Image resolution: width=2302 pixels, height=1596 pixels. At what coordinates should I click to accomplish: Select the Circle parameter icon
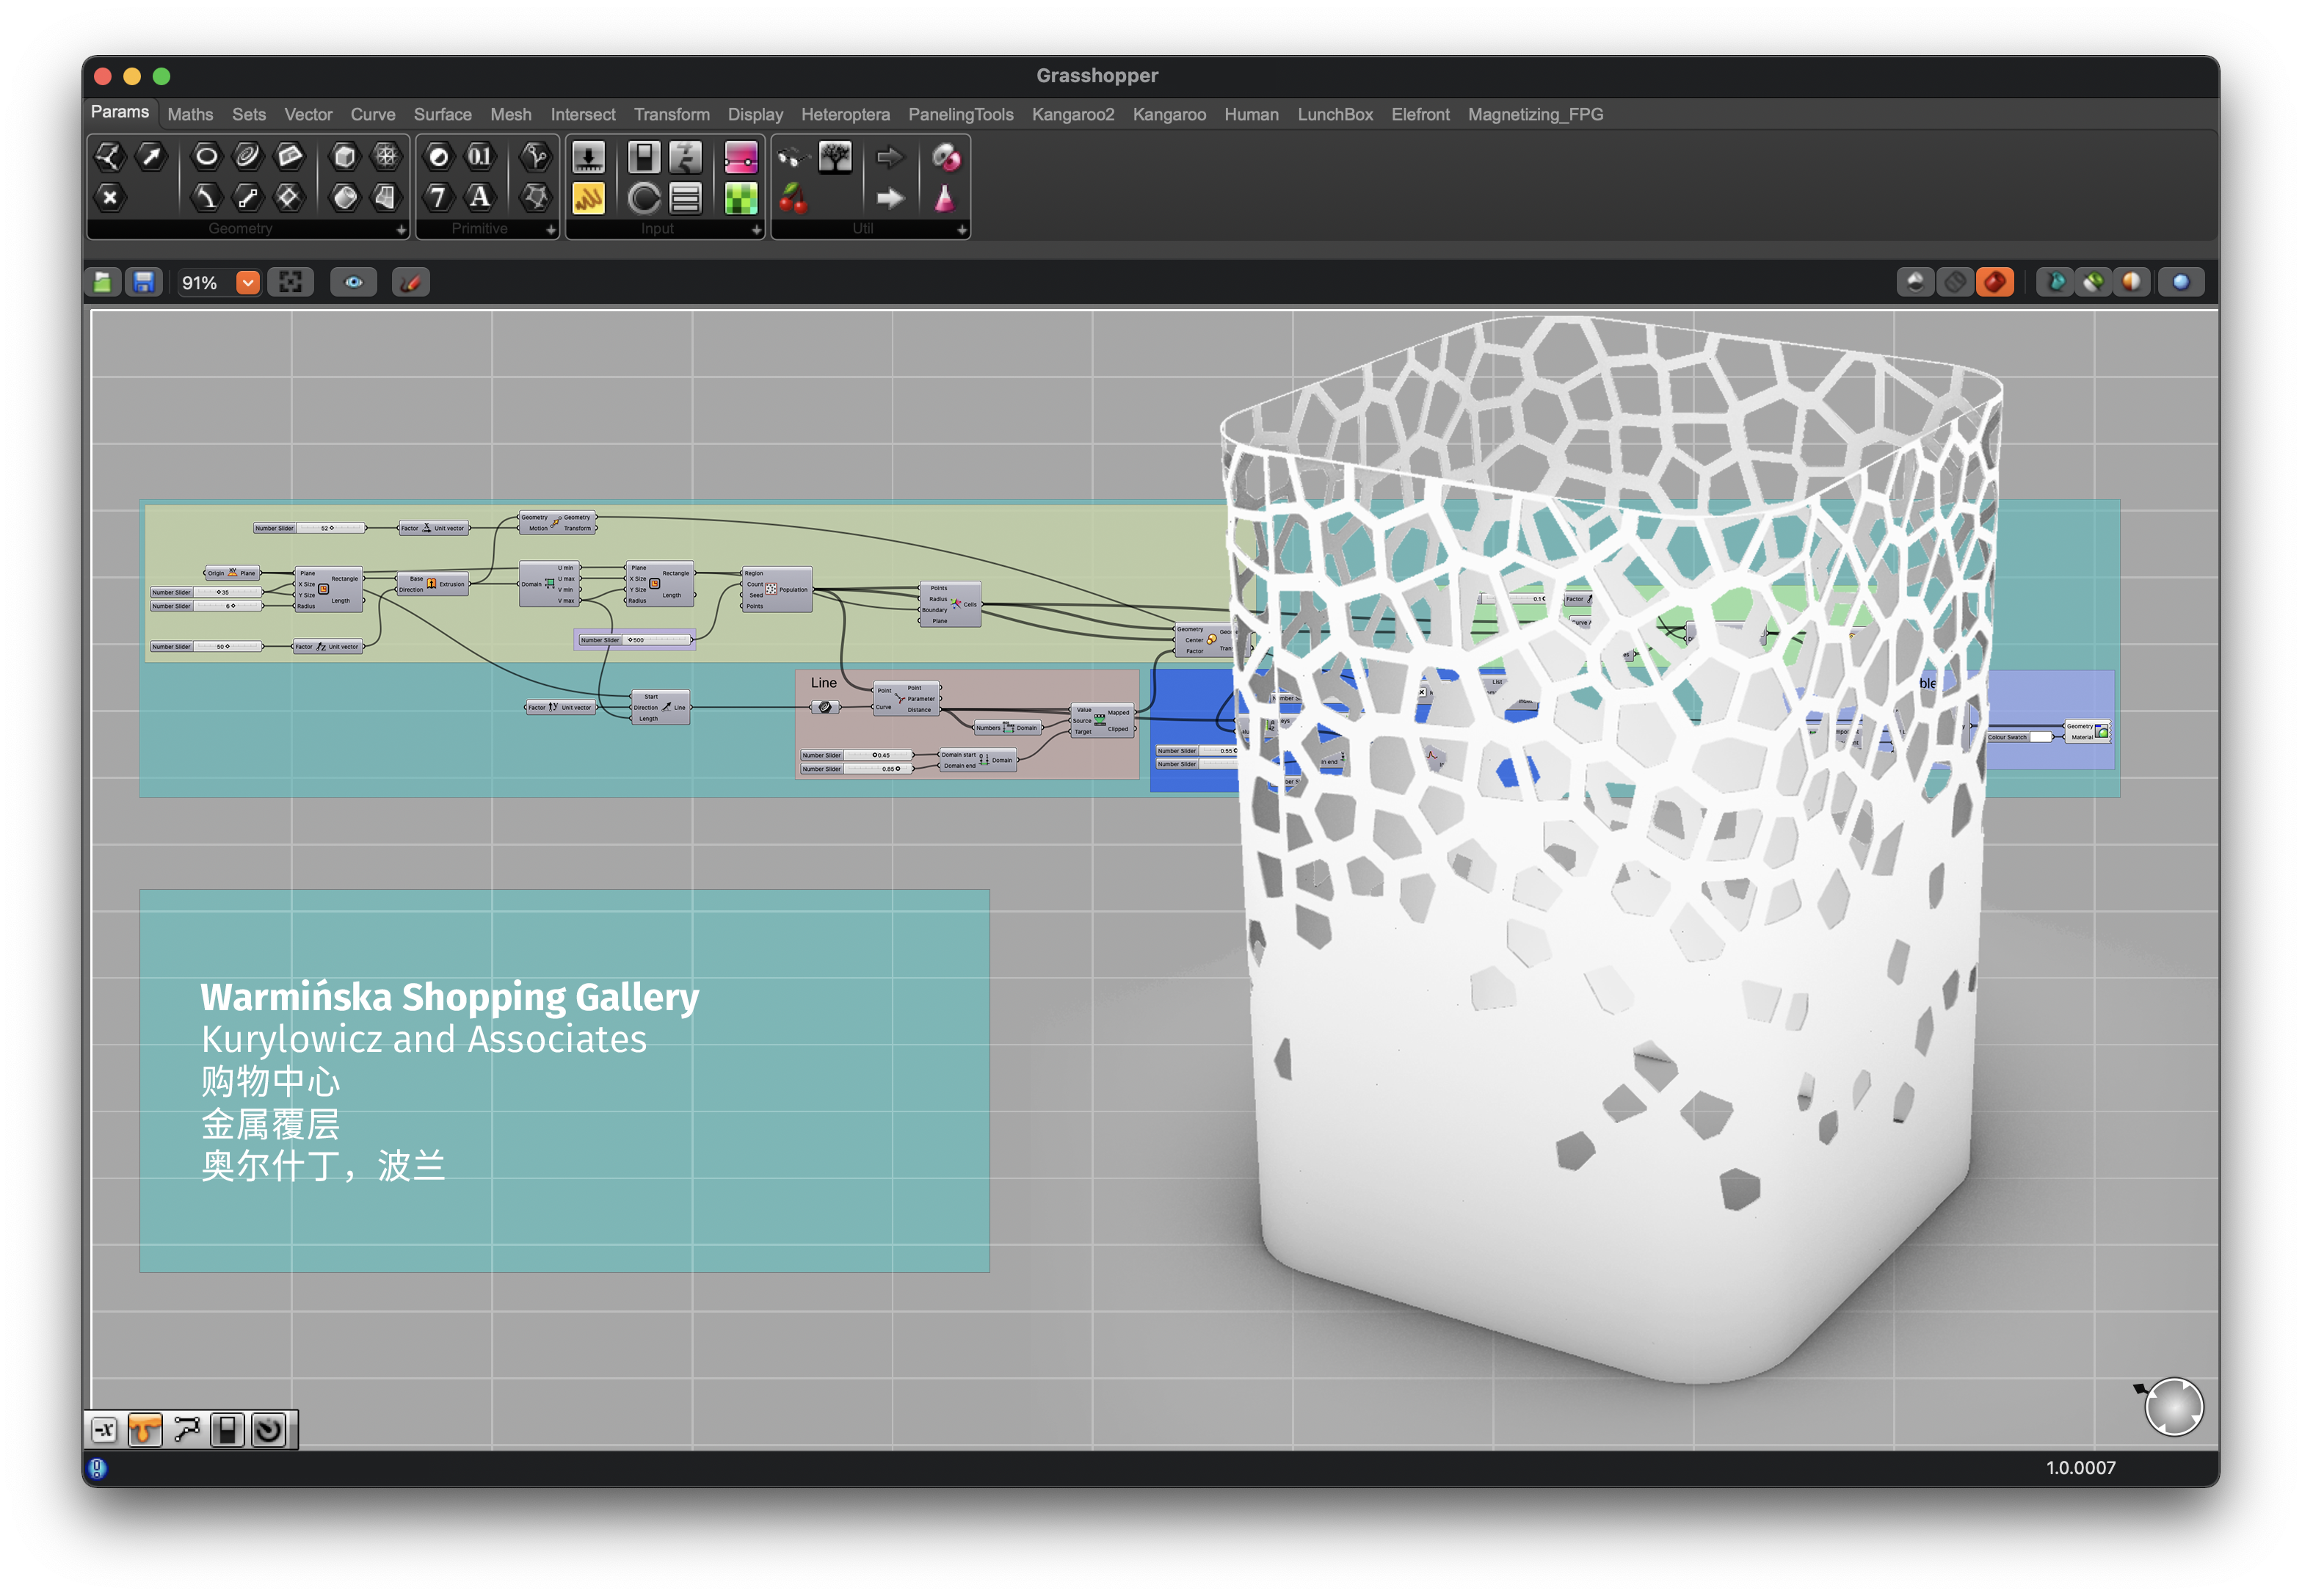click(206, 156)
